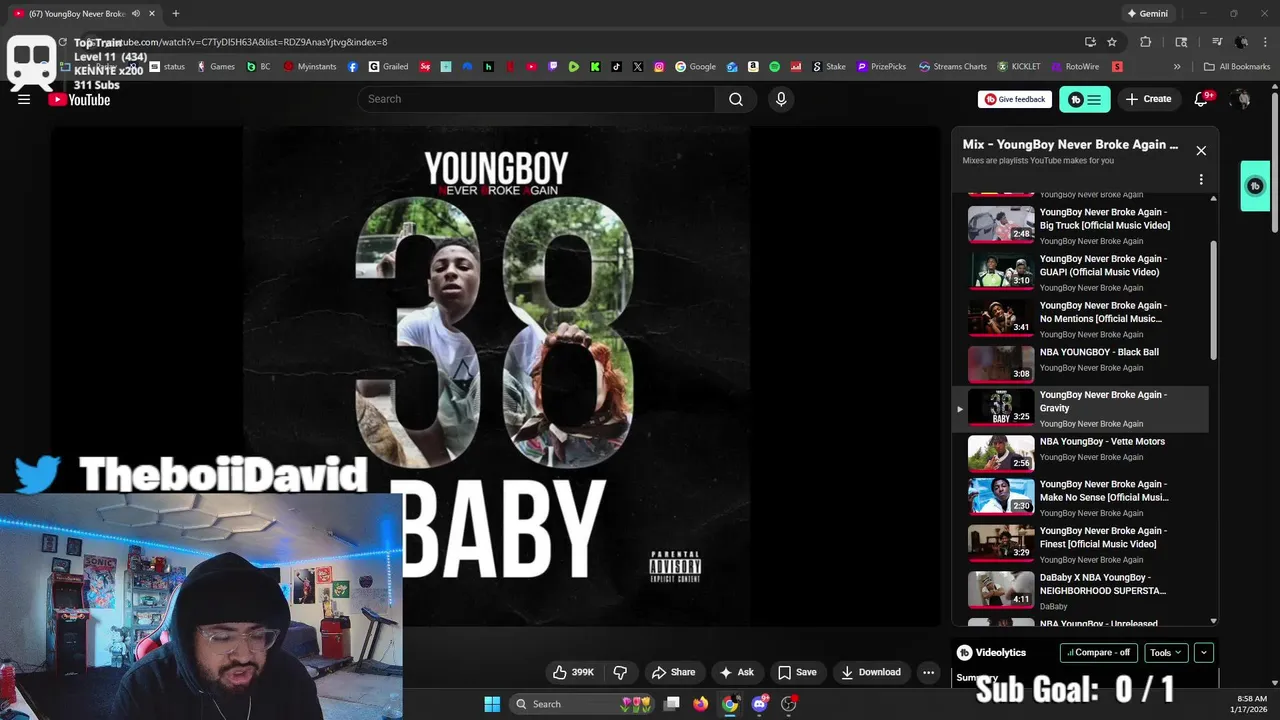
Task: Switch to Chrome on the taskbar
Action: (x=730, y=704)
